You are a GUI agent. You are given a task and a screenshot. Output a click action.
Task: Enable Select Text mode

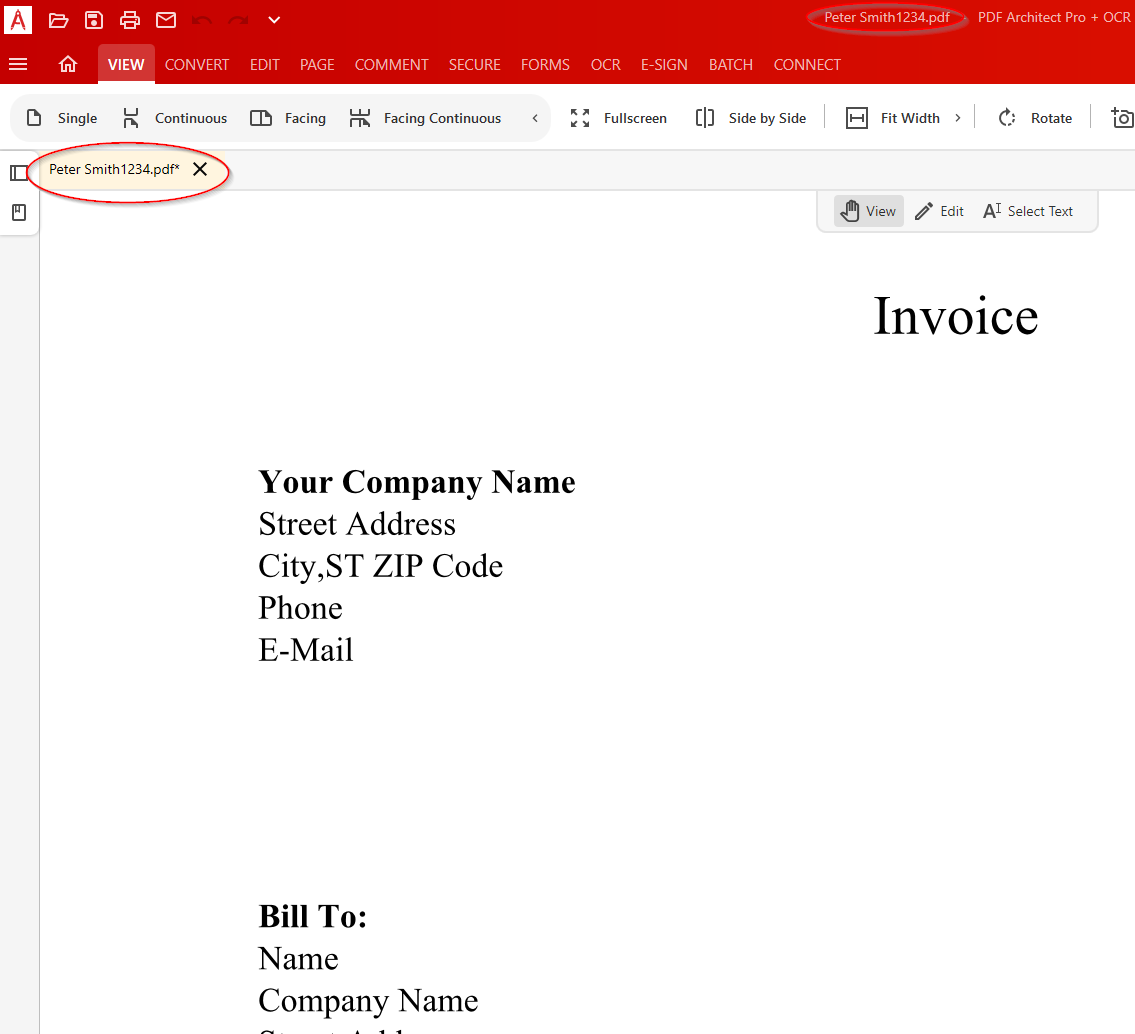[x=1028, y=210]
